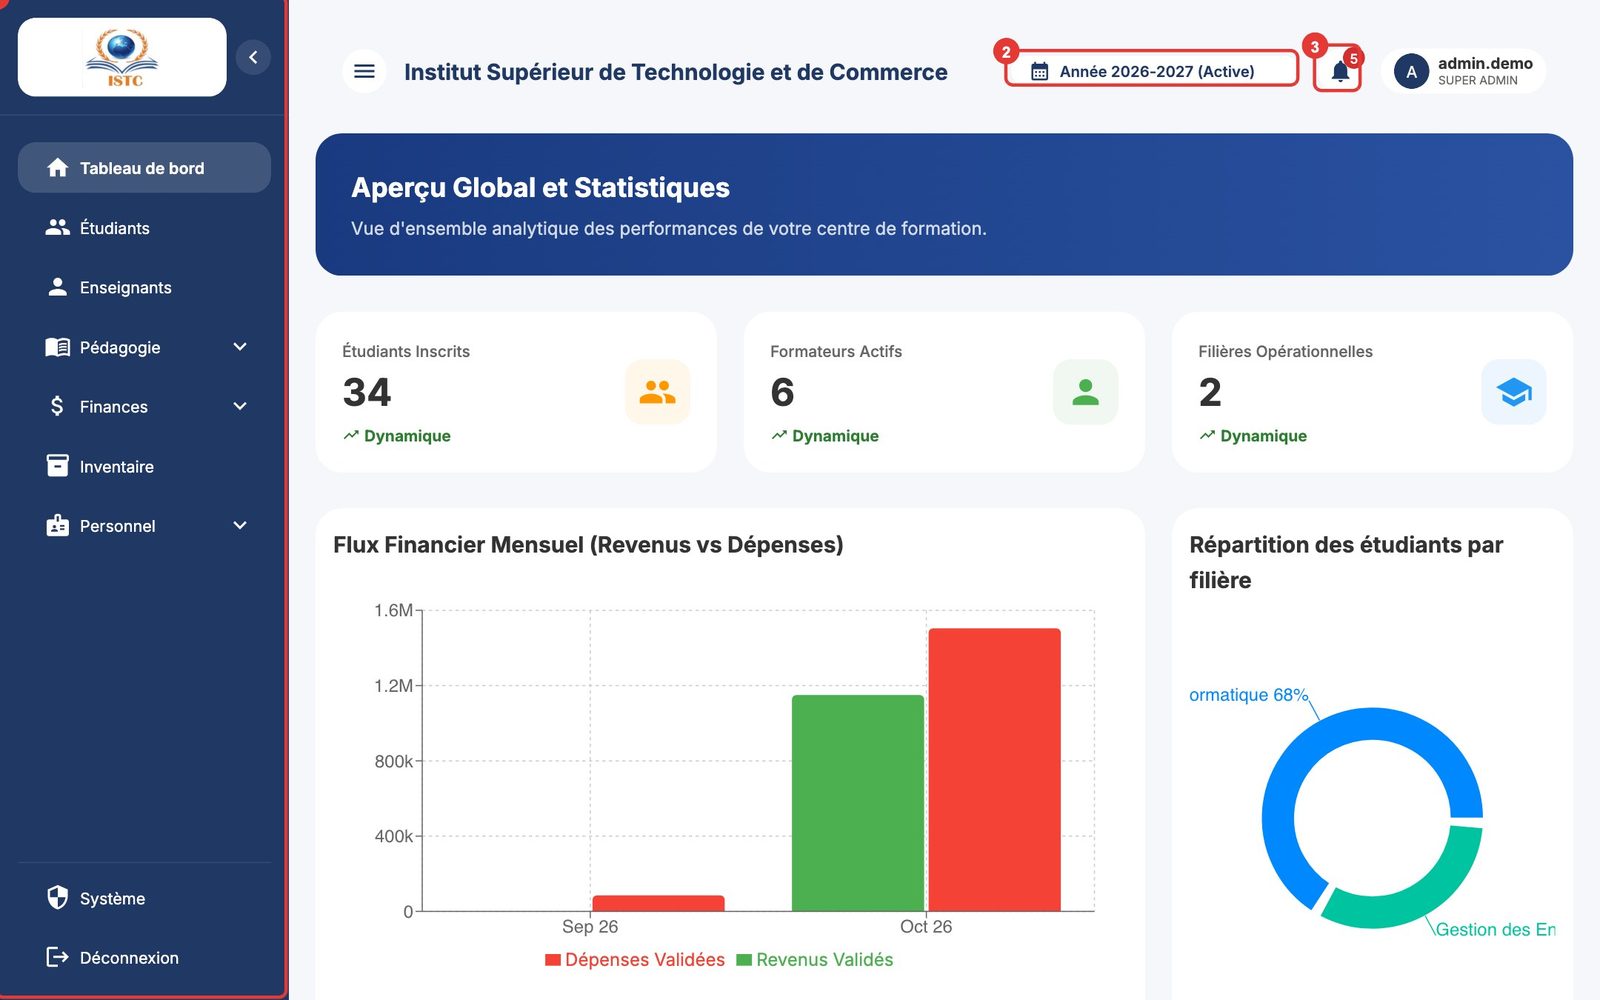Screen dimensions: 1600x1000
Task: Click the shield icon beside Système
Action: point(58,897)
